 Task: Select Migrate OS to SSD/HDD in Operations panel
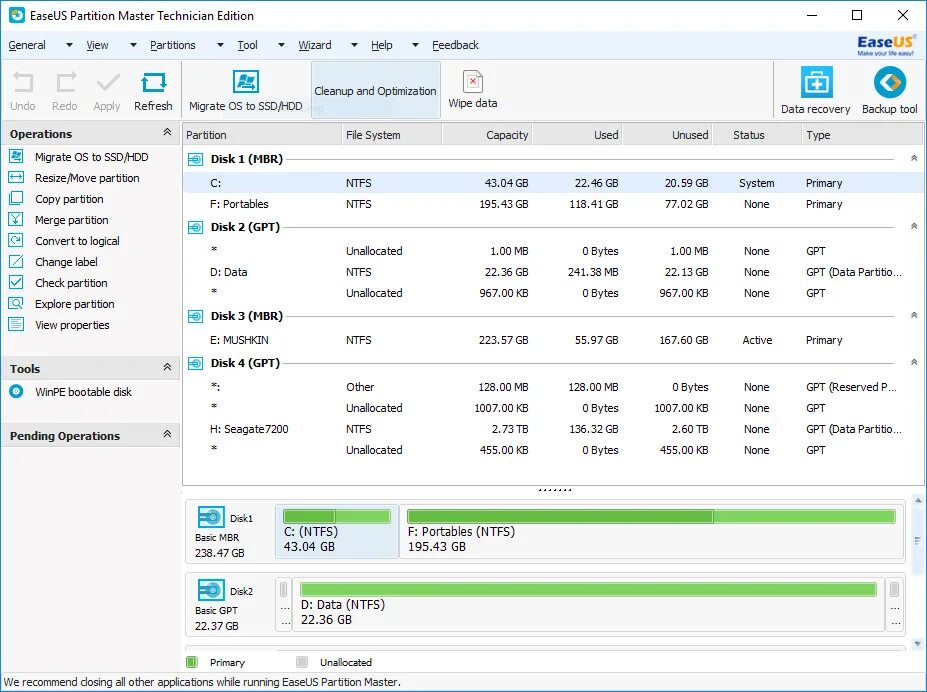pos(92,157)
